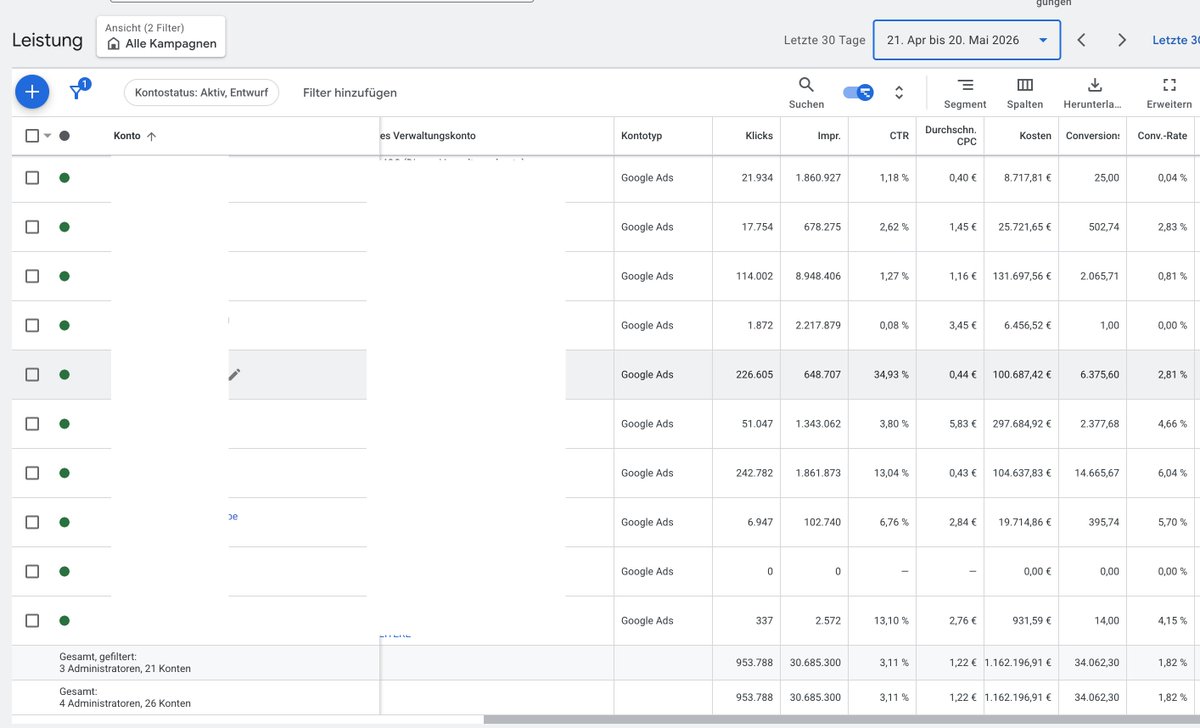The width and height of the screenshot is (1200, 728).
Task: Click Gesamt, gefiltert: 3 Administratoren, 21 Konten
Action: point(125,662)
